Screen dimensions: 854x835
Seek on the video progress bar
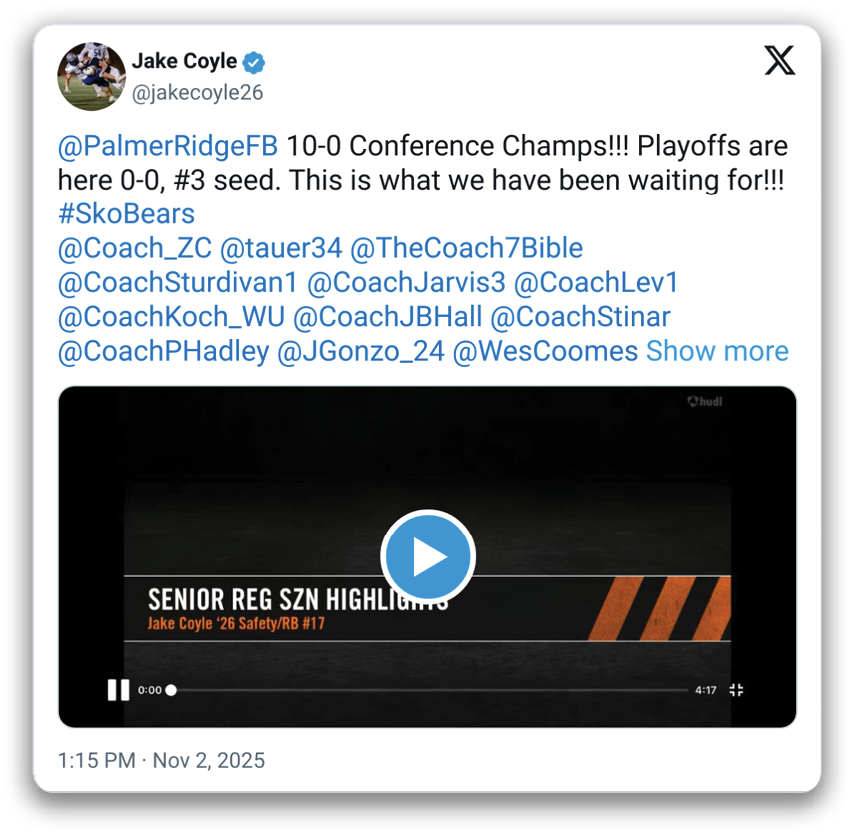(430, 690)
